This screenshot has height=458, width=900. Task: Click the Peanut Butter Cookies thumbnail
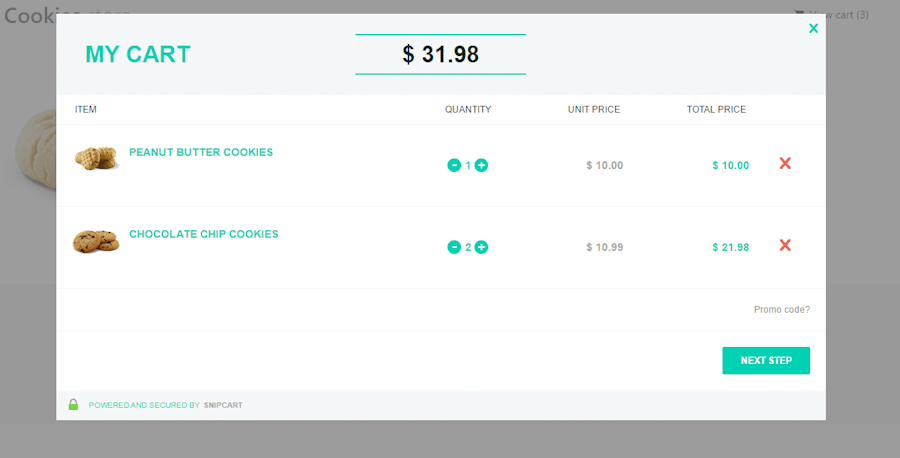96,158
